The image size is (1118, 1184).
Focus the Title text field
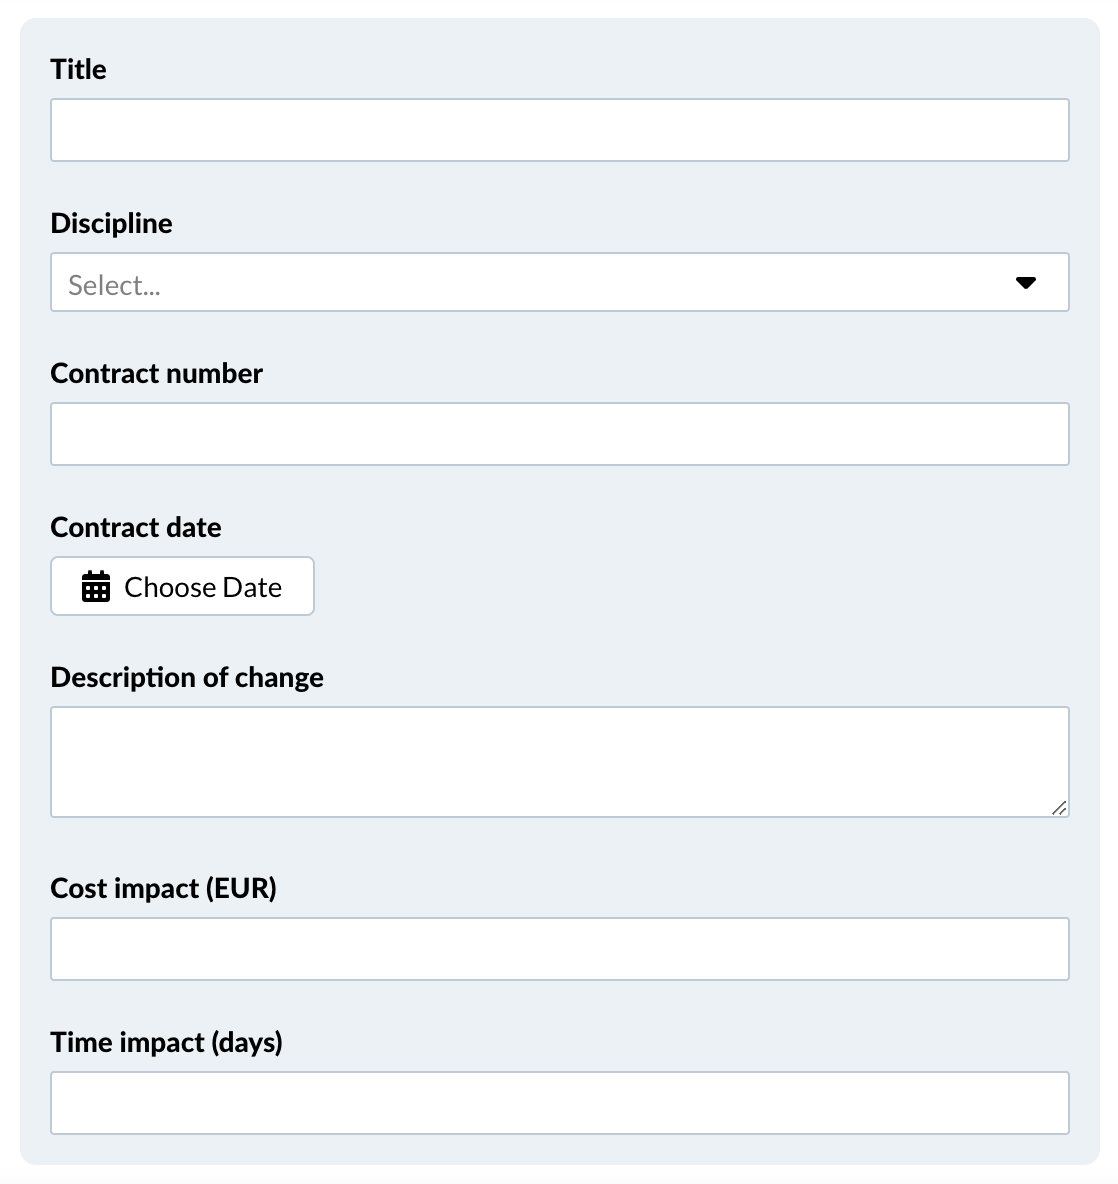tap(559, 130)
